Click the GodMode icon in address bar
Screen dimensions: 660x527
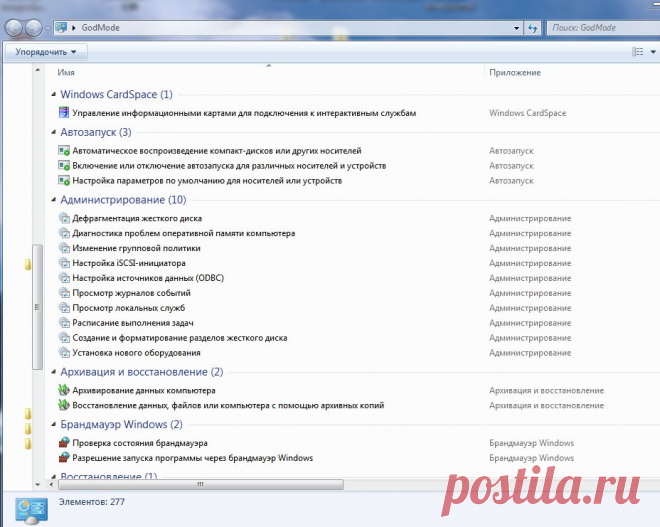[61, 28]
